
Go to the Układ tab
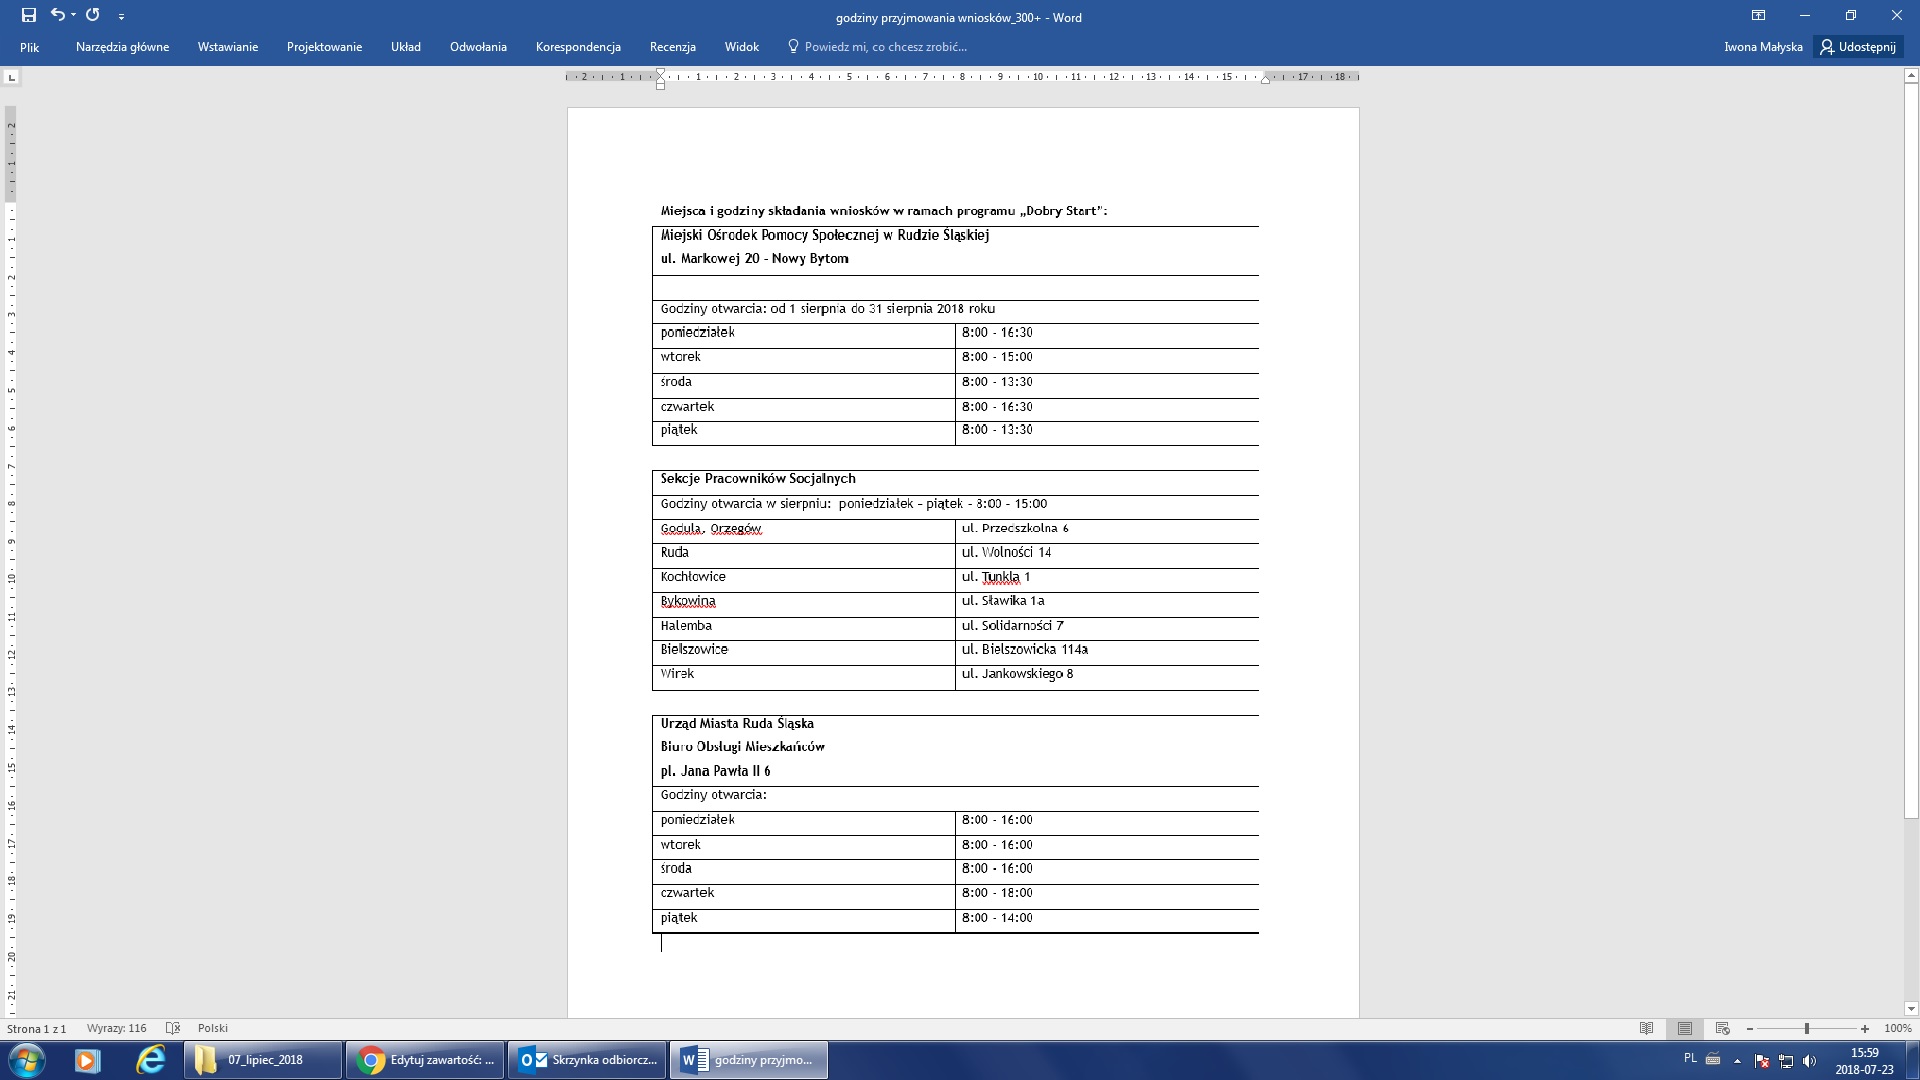406,47
